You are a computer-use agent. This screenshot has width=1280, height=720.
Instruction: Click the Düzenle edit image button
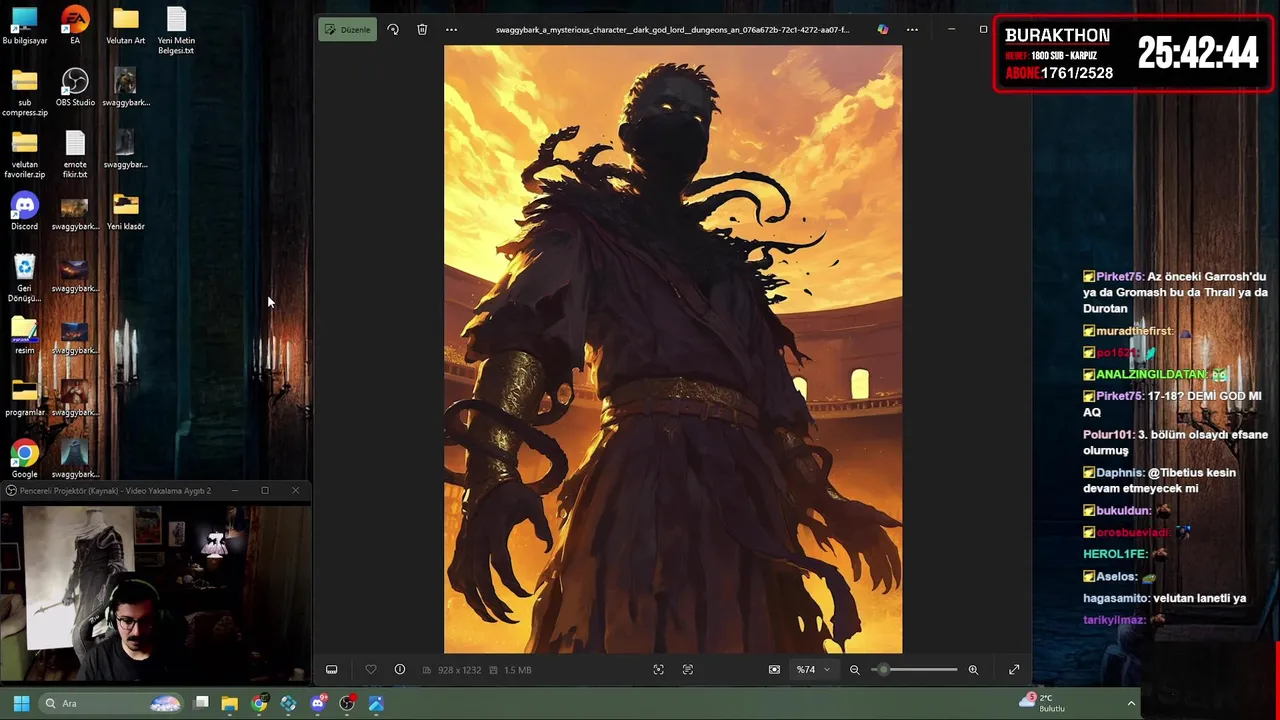coord(346,30)
